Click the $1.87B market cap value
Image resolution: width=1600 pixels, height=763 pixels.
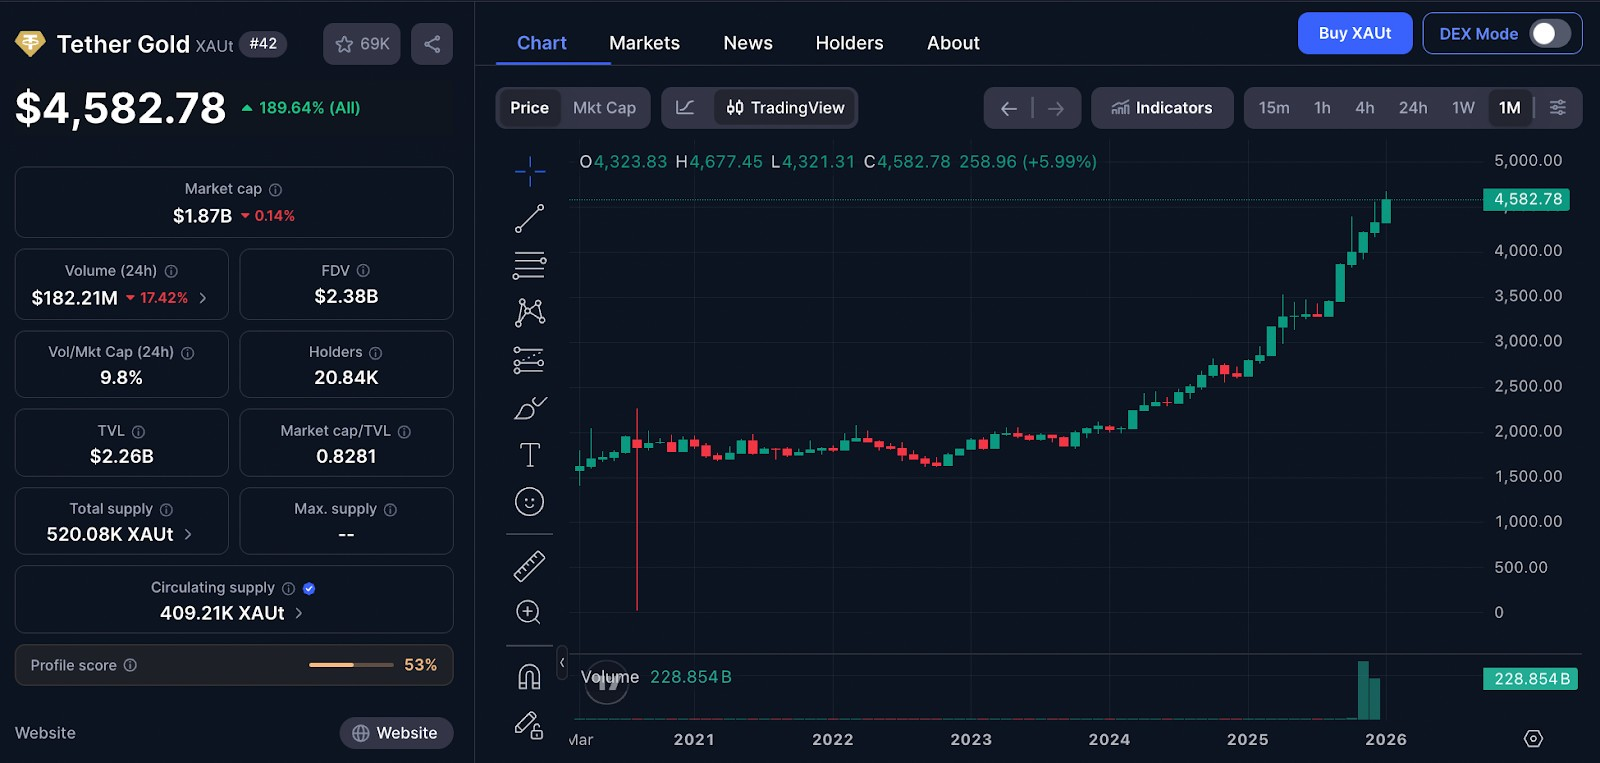[x=202, y=216]
